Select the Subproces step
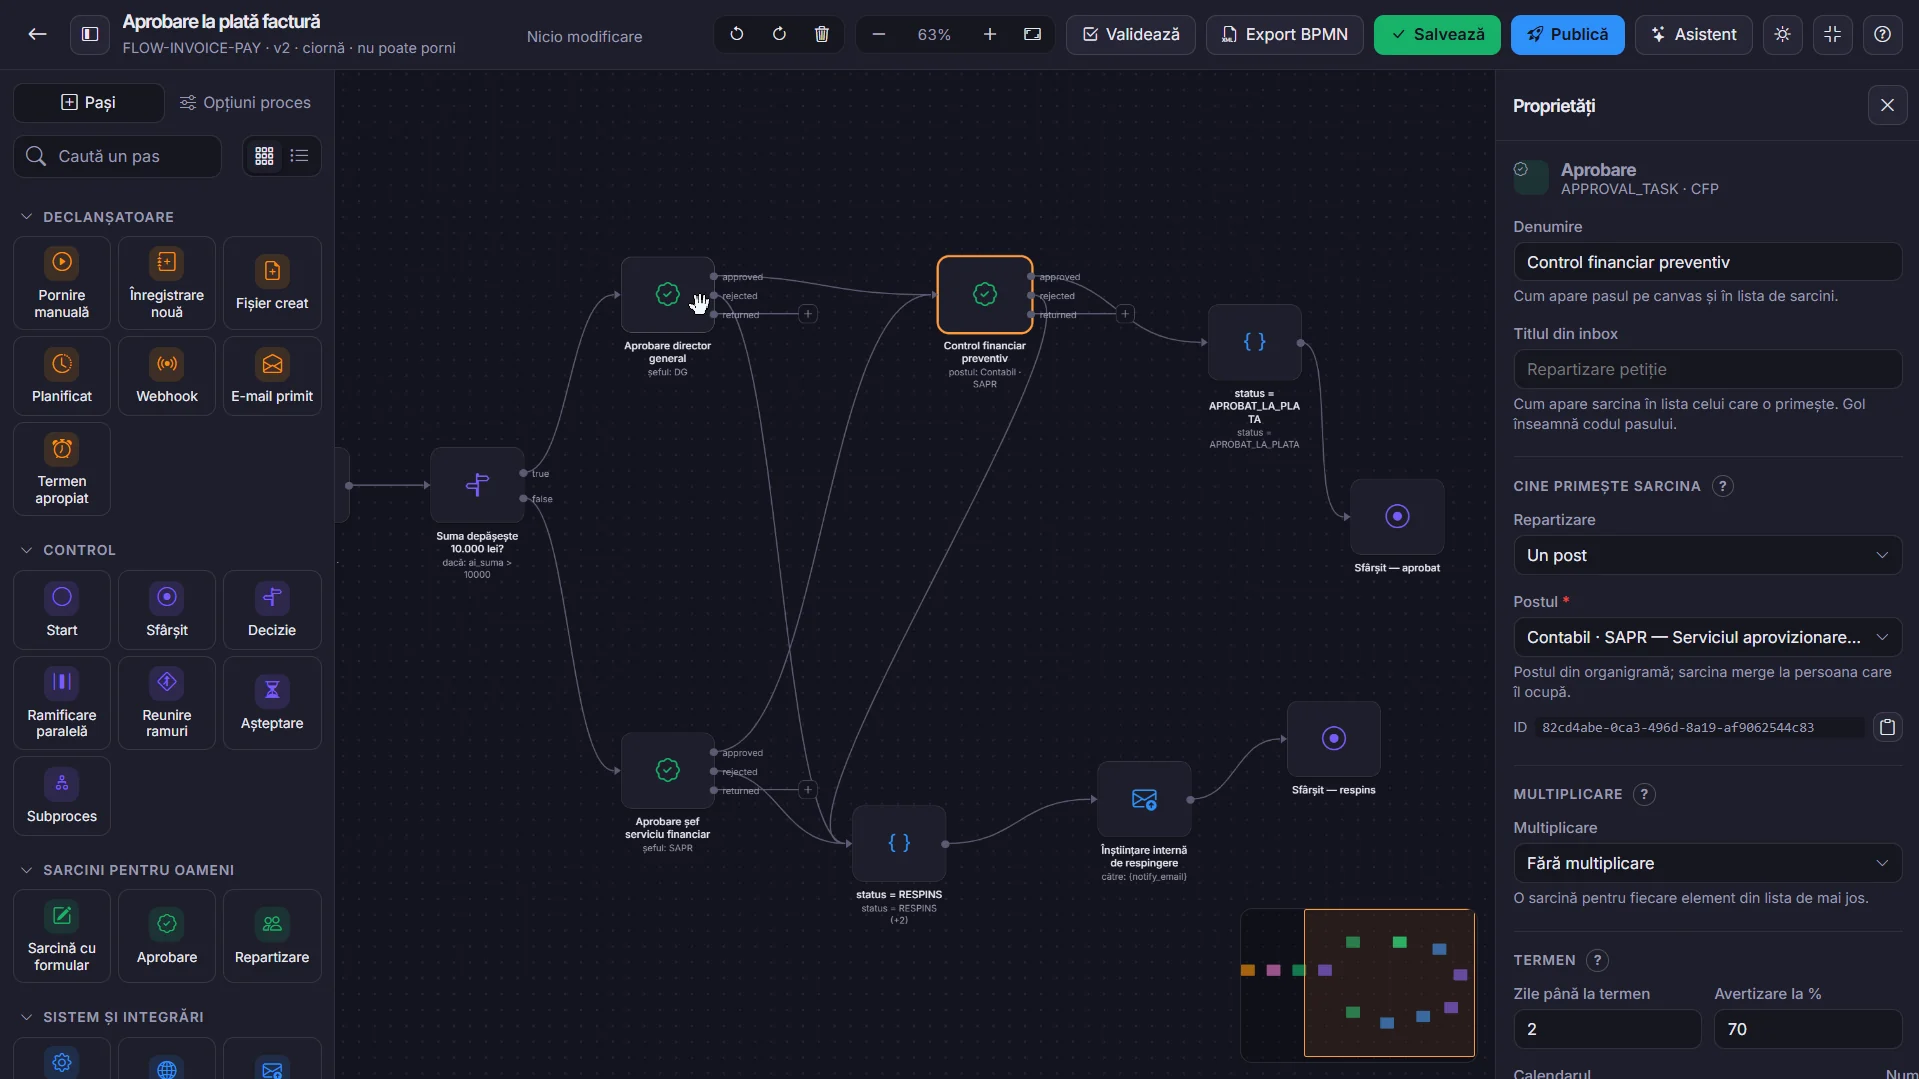1919x1079 pixels. point(62,796)
